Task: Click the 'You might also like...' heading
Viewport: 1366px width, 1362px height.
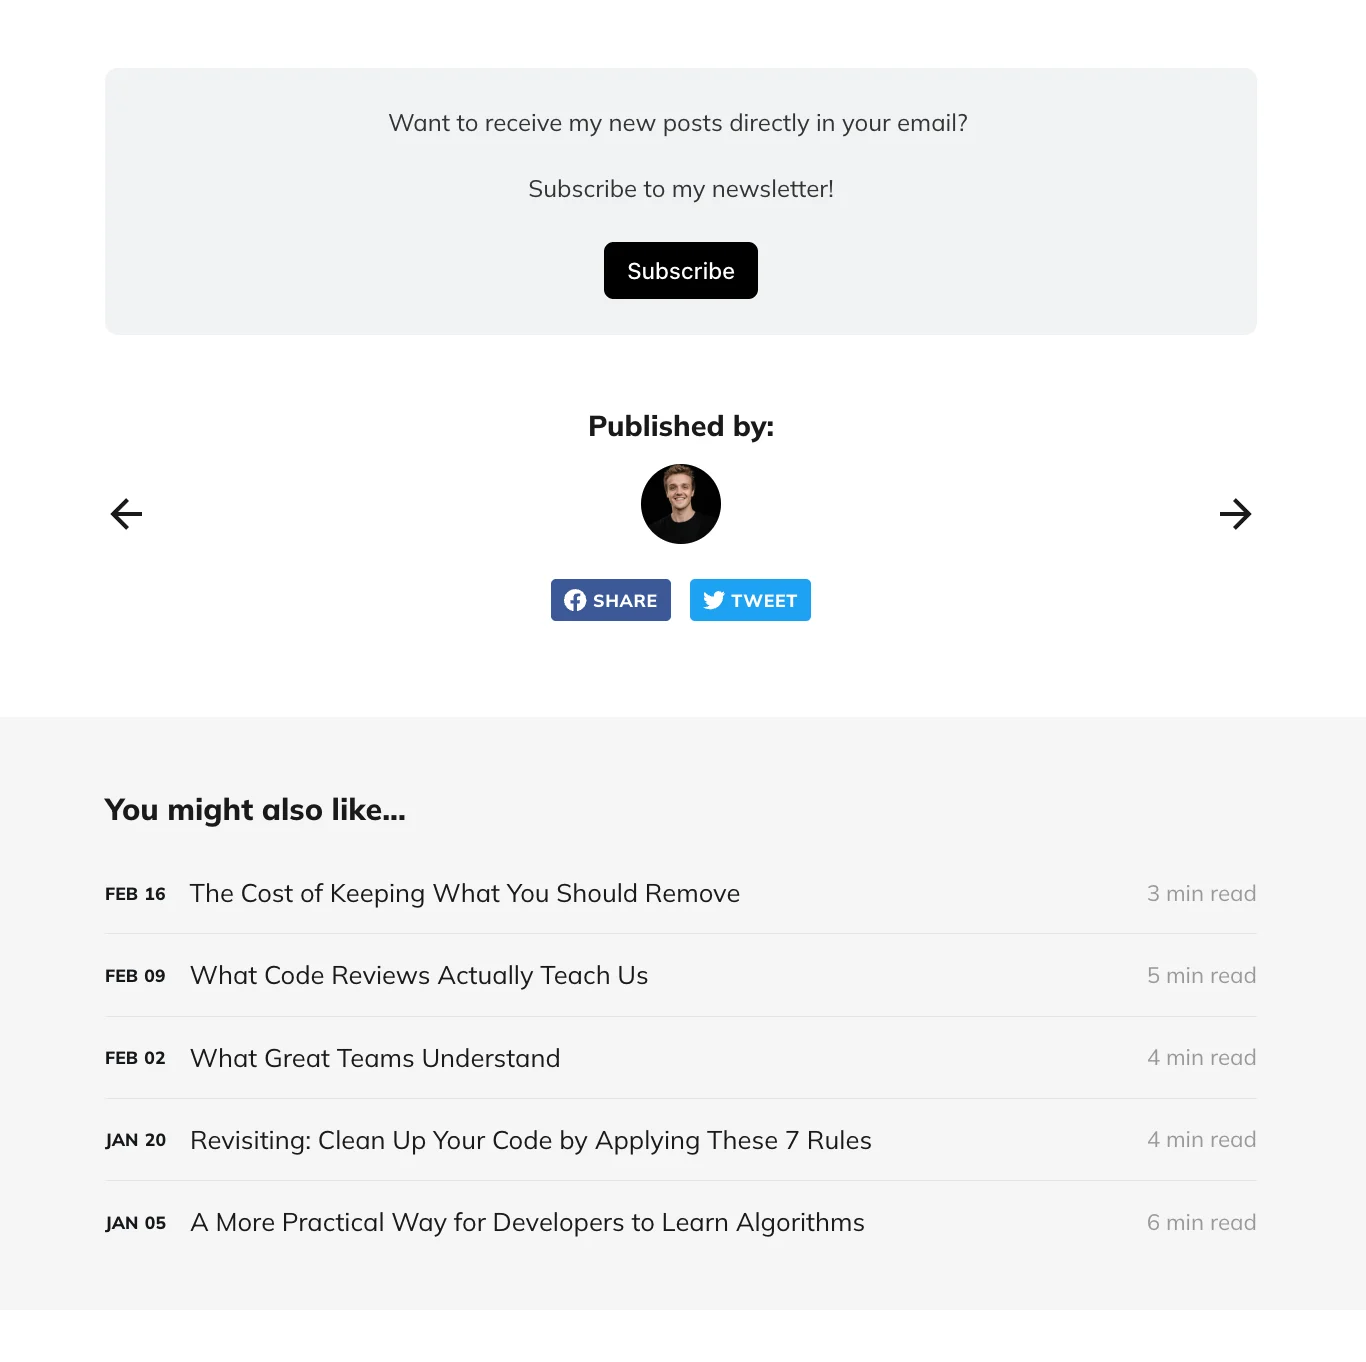Action: point(255,810)
